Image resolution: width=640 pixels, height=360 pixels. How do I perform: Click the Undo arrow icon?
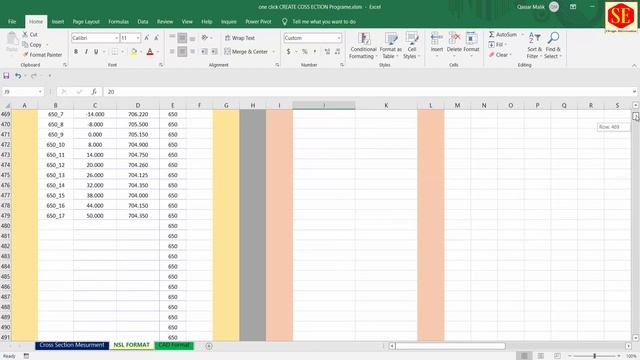pos(18,76)
